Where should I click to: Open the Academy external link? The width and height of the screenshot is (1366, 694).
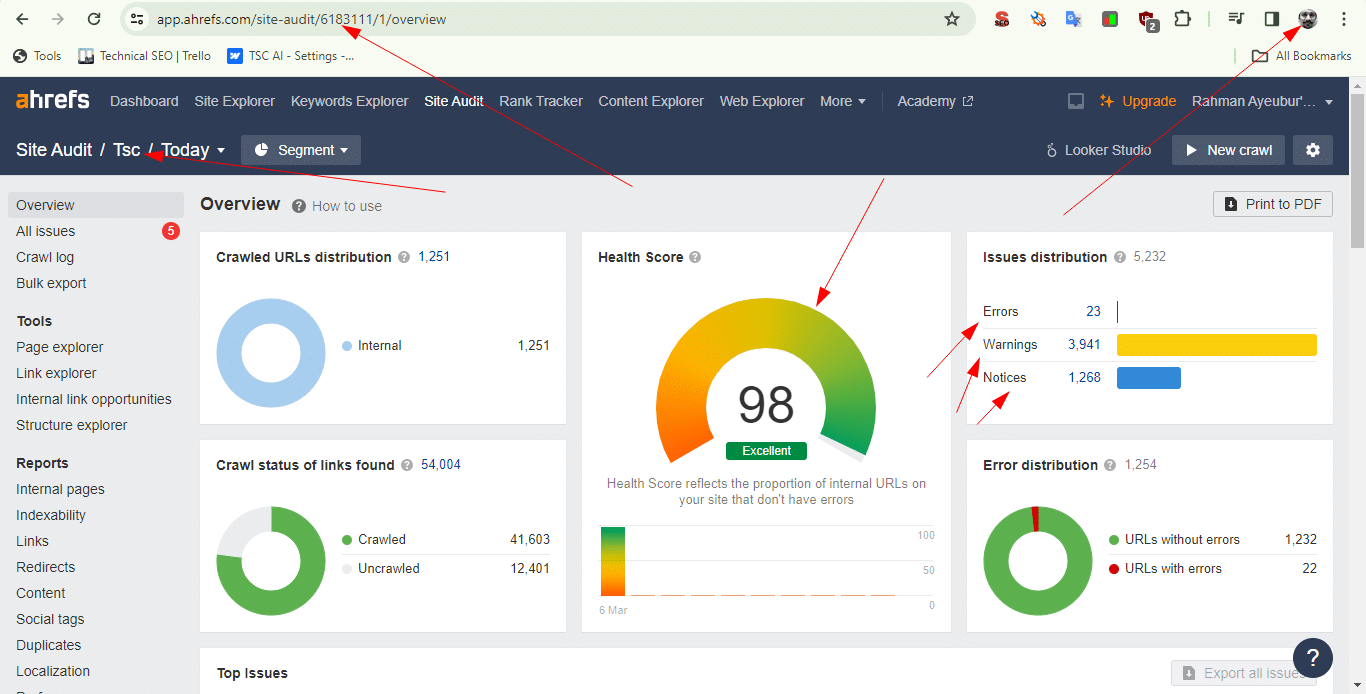(x=935, y=101)
